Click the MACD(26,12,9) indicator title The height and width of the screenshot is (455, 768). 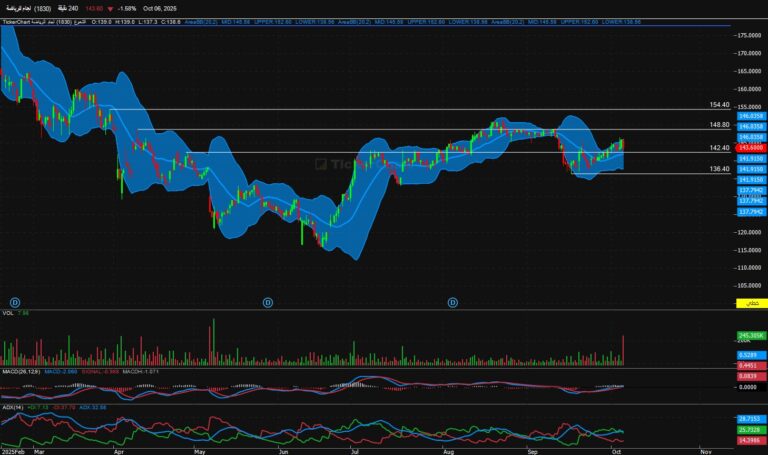(x=22, y=372)
